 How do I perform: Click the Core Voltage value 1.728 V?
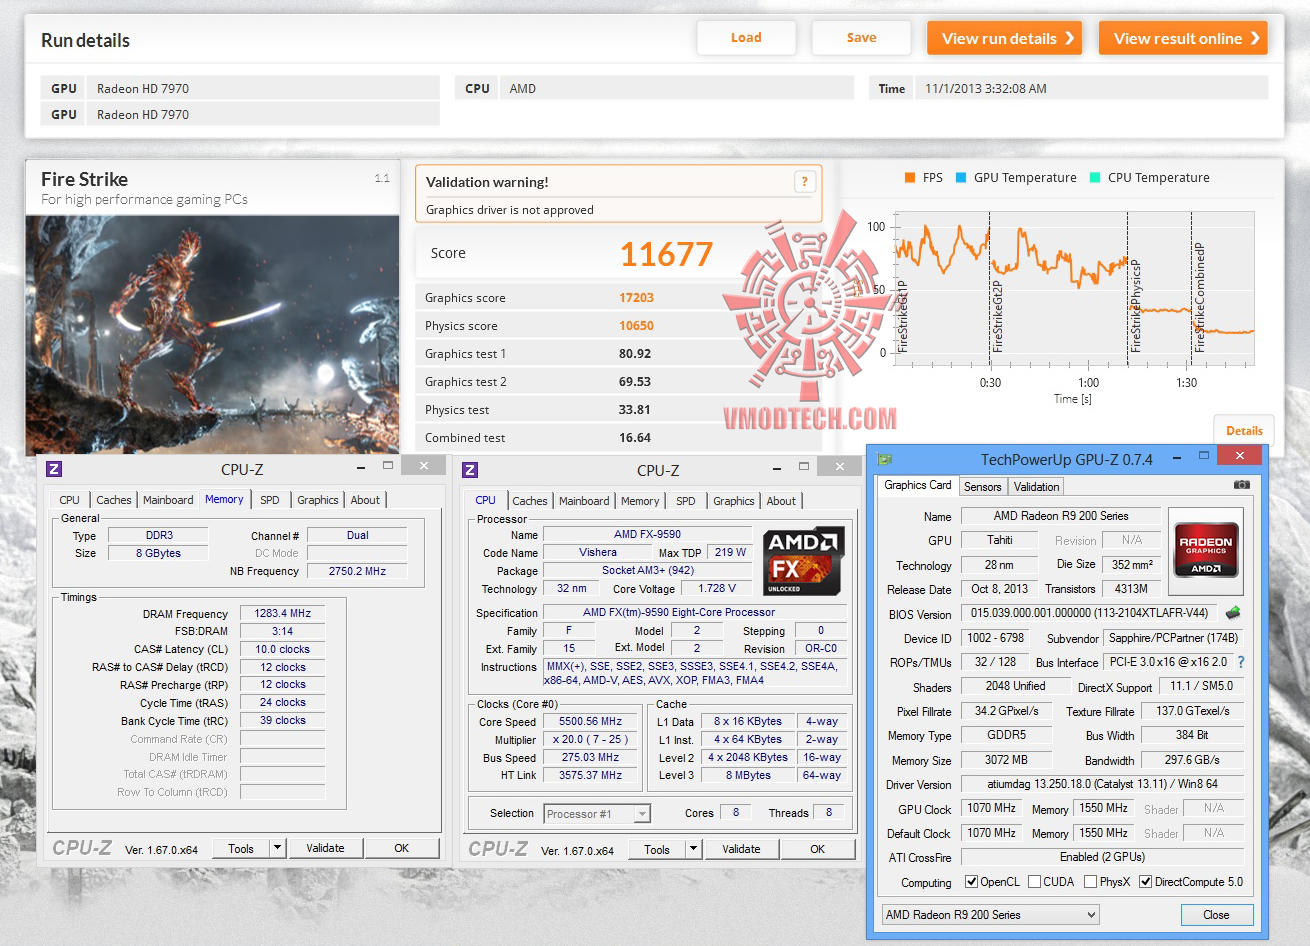click(x=717, y=588)
